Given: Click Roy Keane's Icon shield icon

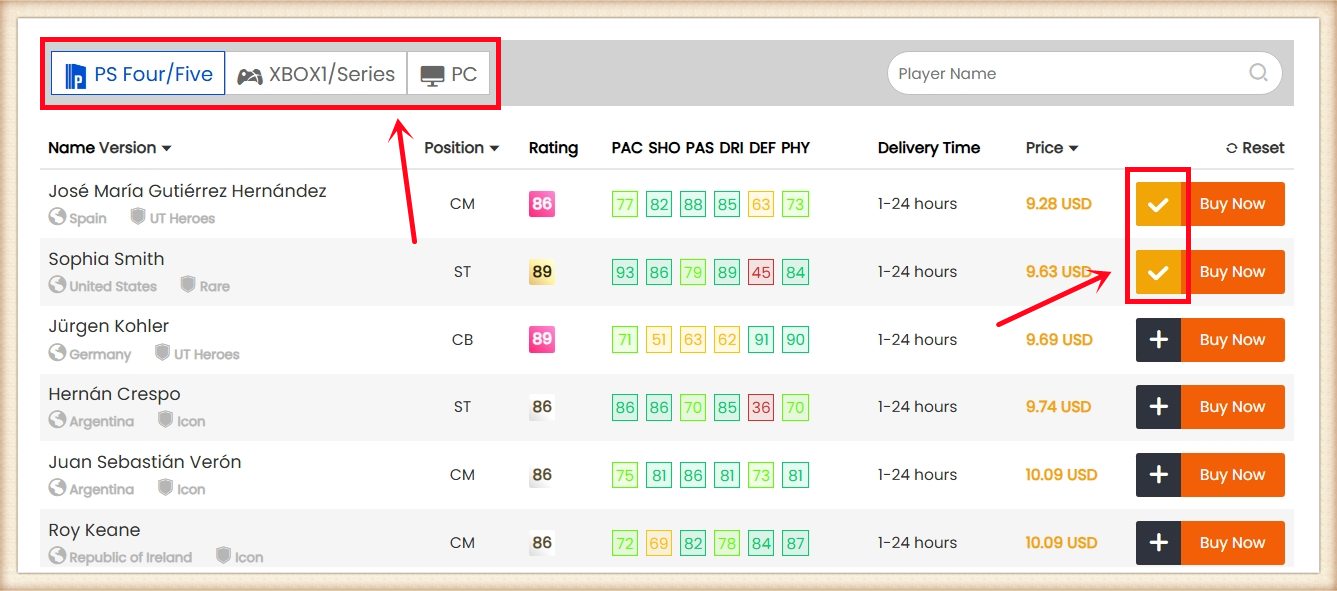Looking at the screenshot, I should point(223,556).
